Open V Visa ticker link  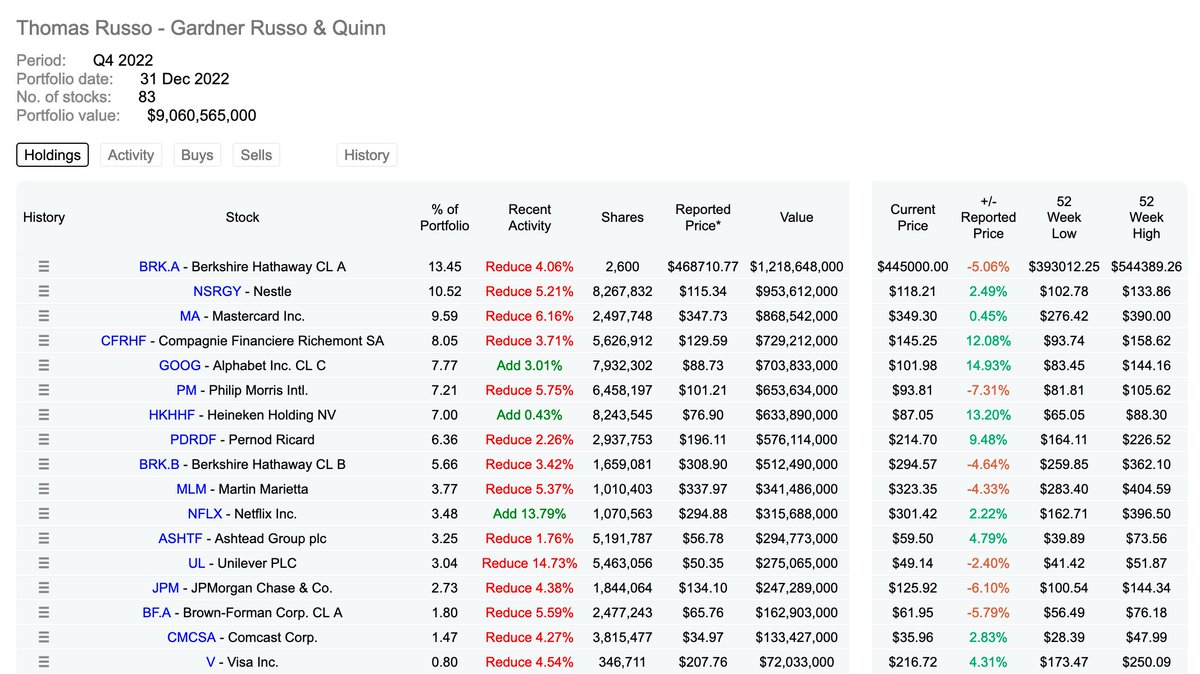(211, 662)
